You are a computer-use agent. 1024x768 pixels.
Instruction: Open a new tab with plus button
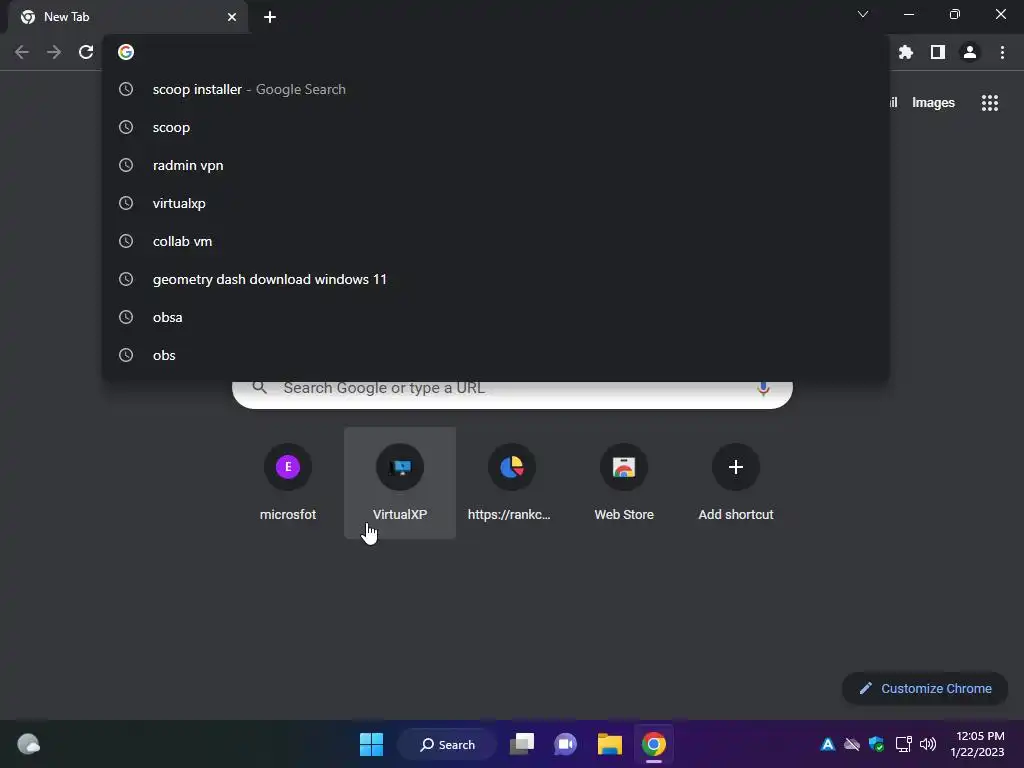click(x=270, y=17)
